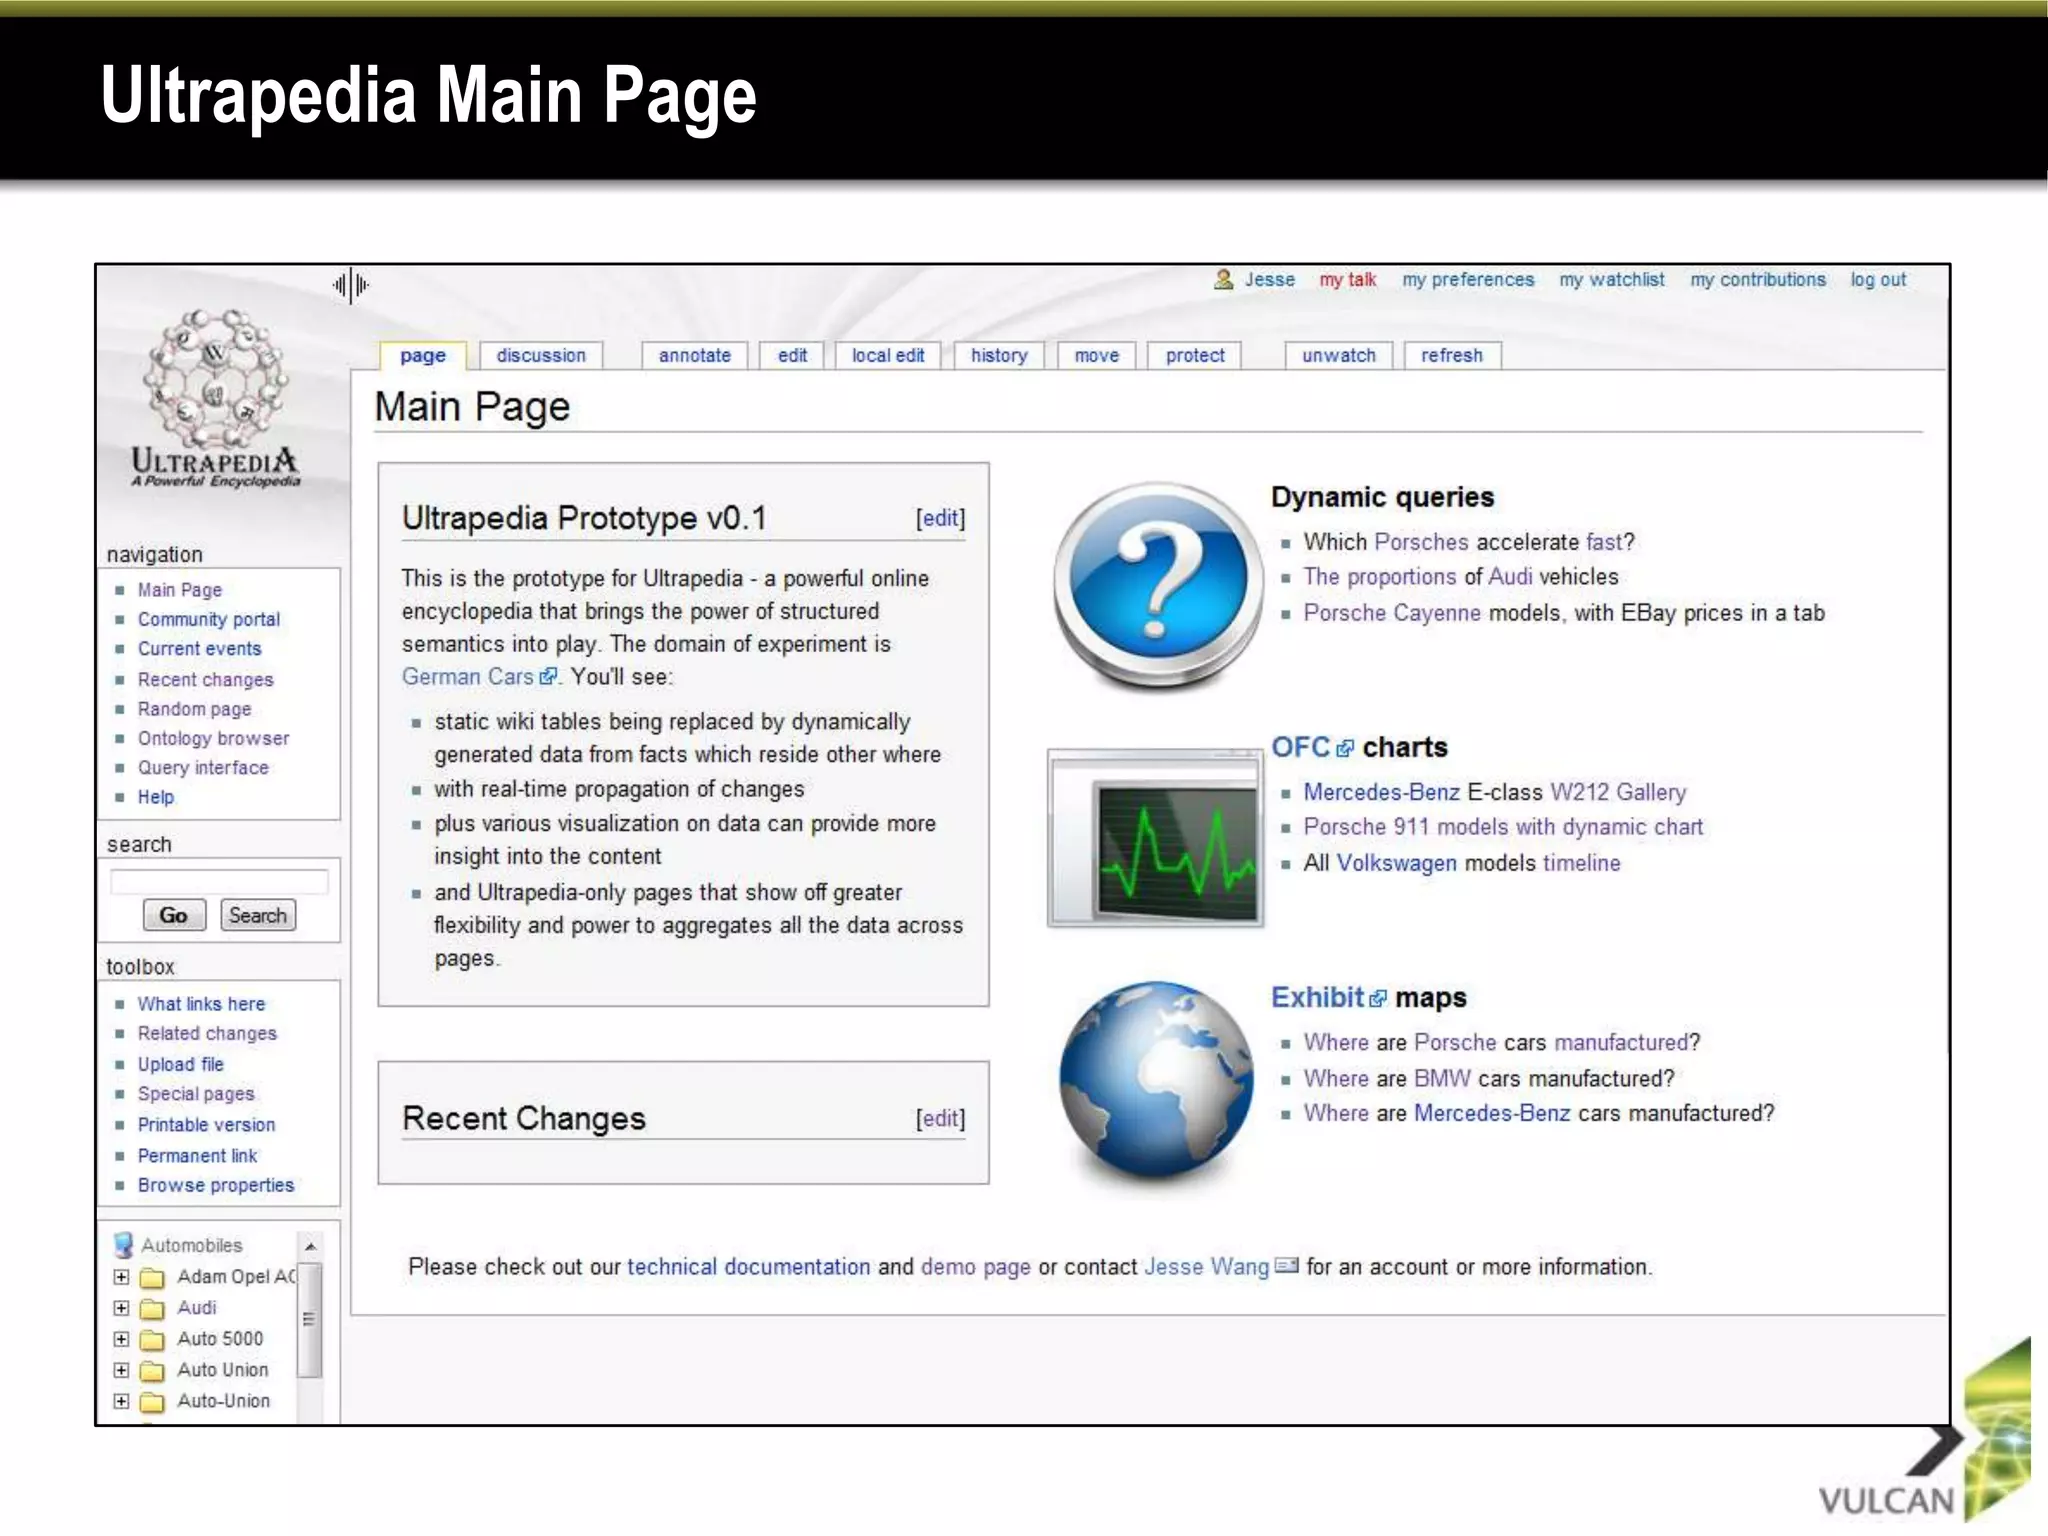Open the history tab
This screenshot has height=1536, width=2048.
(x=998, y=356)
